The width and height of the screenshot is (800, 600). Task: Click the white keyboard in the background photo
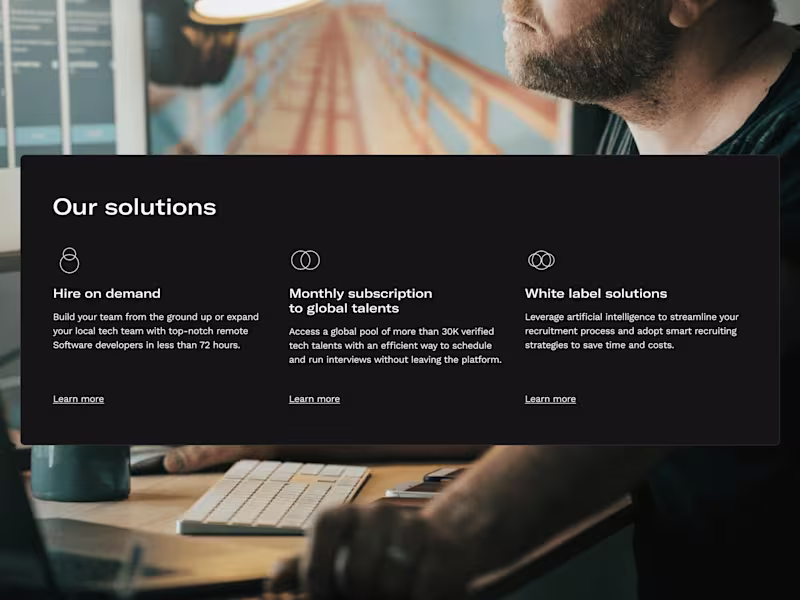tap(273, 496)
